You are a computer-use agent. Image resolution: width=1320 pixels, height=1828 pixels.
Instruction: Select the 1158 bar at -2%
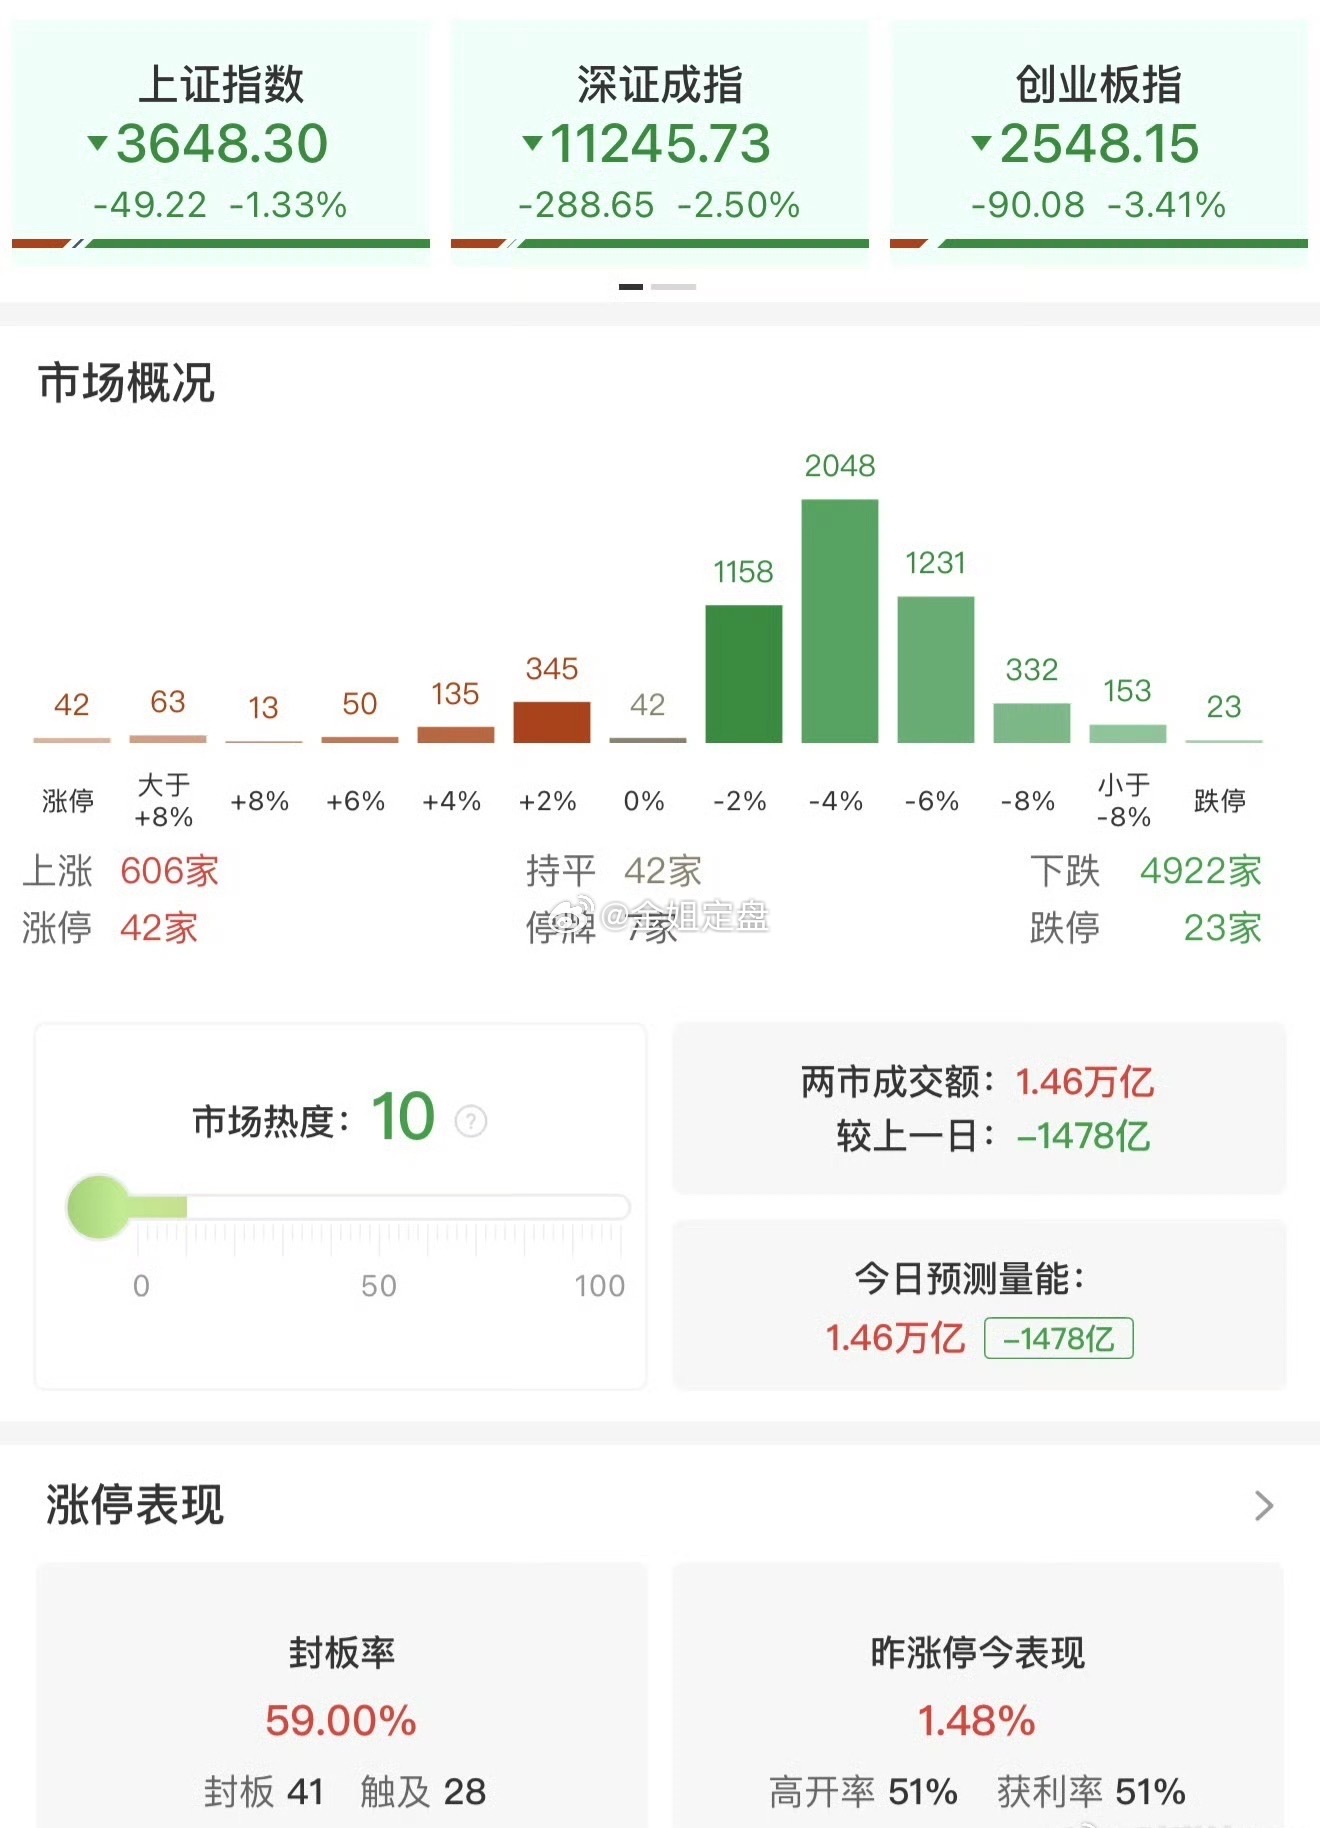(744, 674)
